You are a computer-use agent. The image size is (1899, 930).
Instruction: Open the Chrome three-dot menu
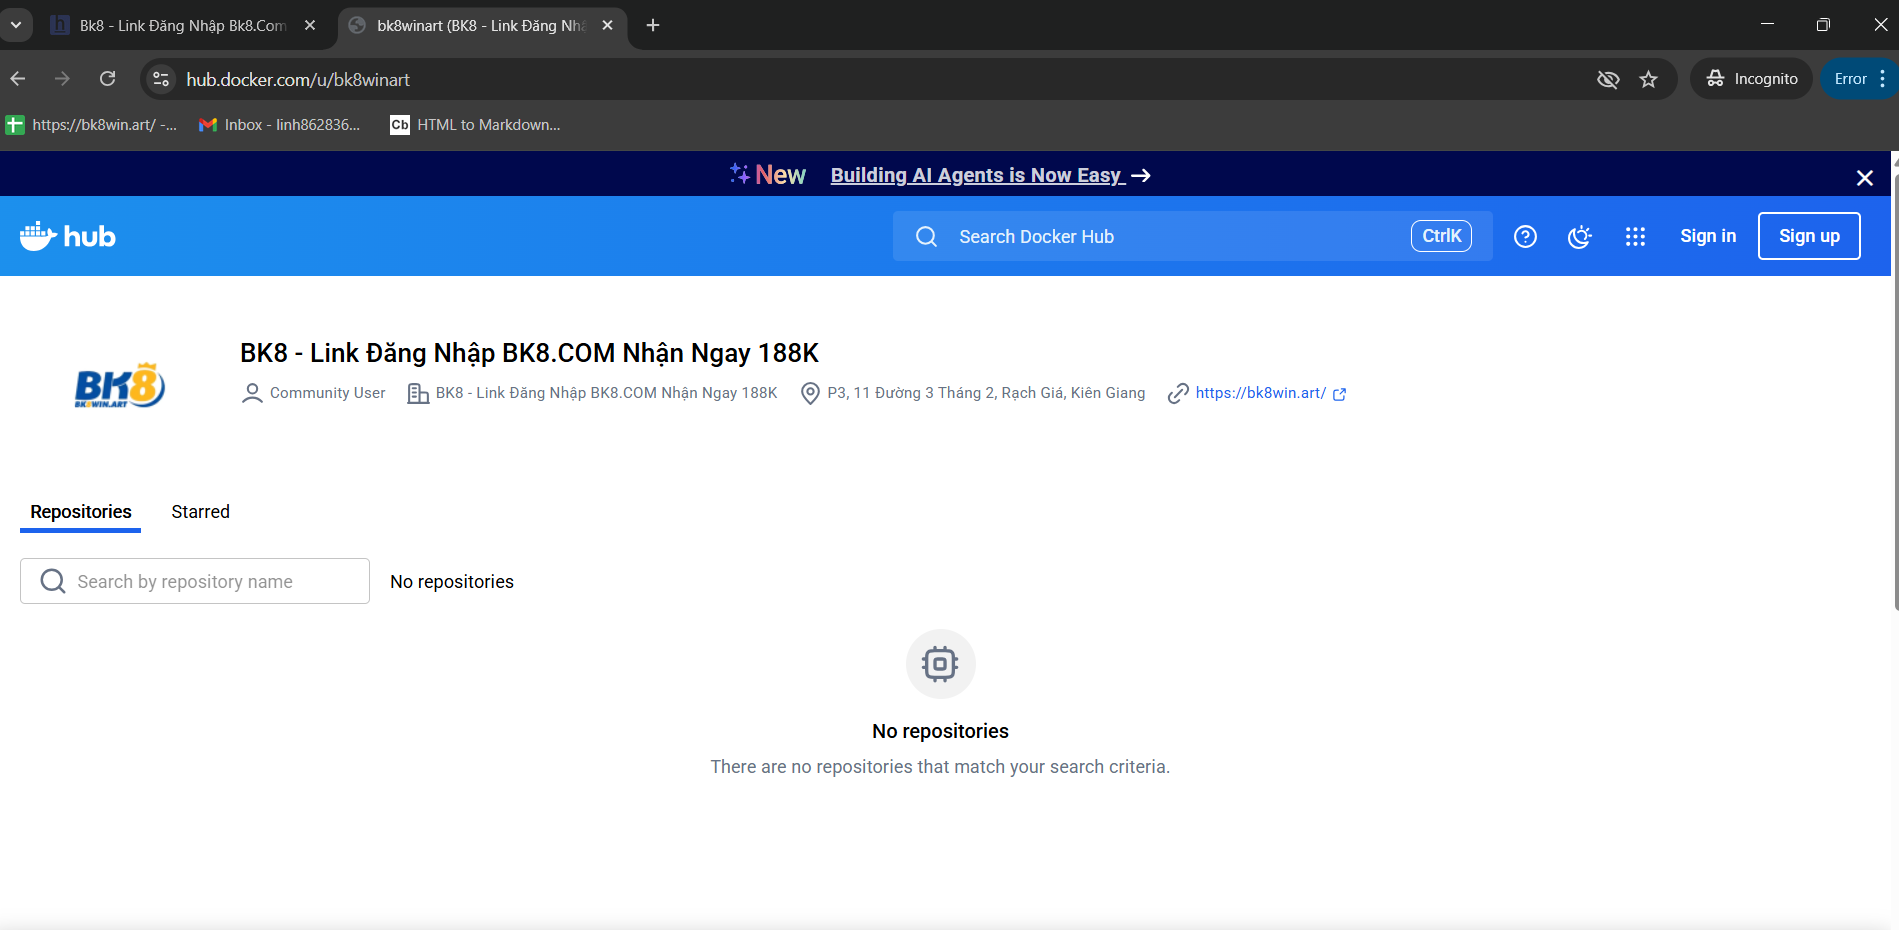1883,79
